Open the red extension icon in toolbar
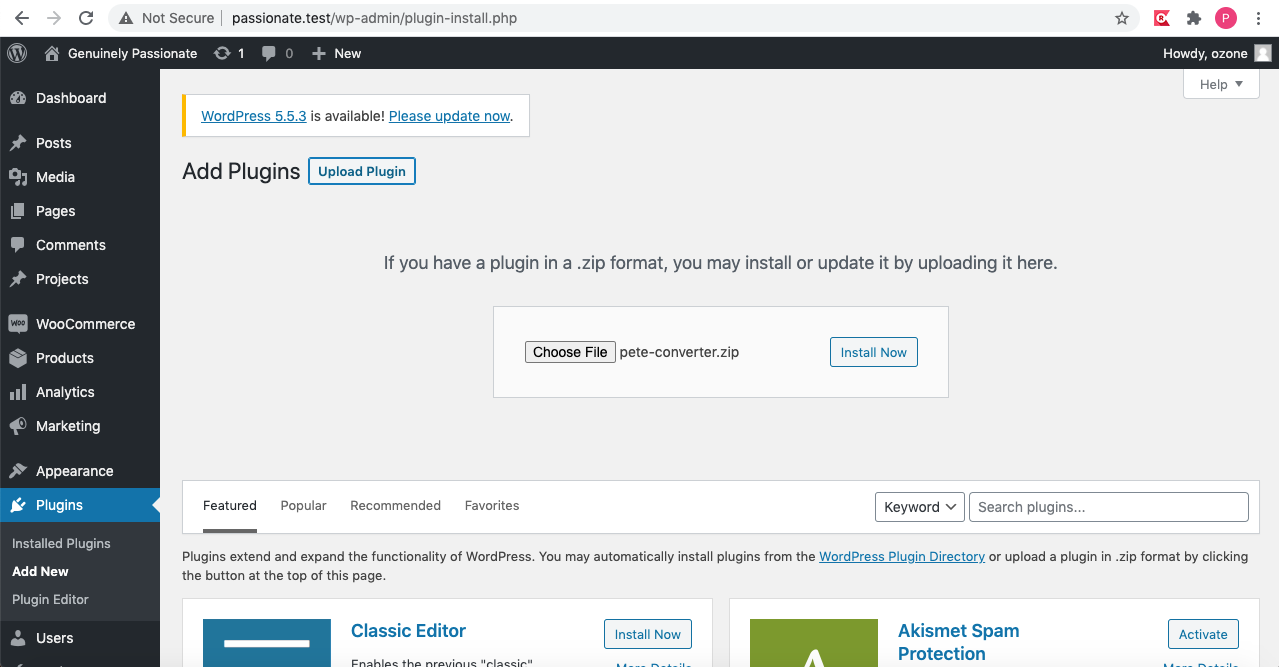The width and height of the screenshot is (1279, 667). [1162, 18]
